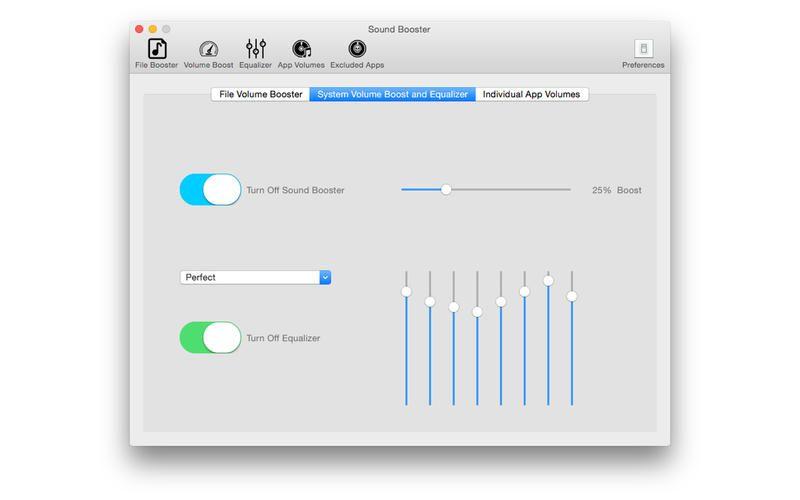Click the first equalizer band slider knob
This screenshot has height=500, width=800.
(x=406, y=291)
